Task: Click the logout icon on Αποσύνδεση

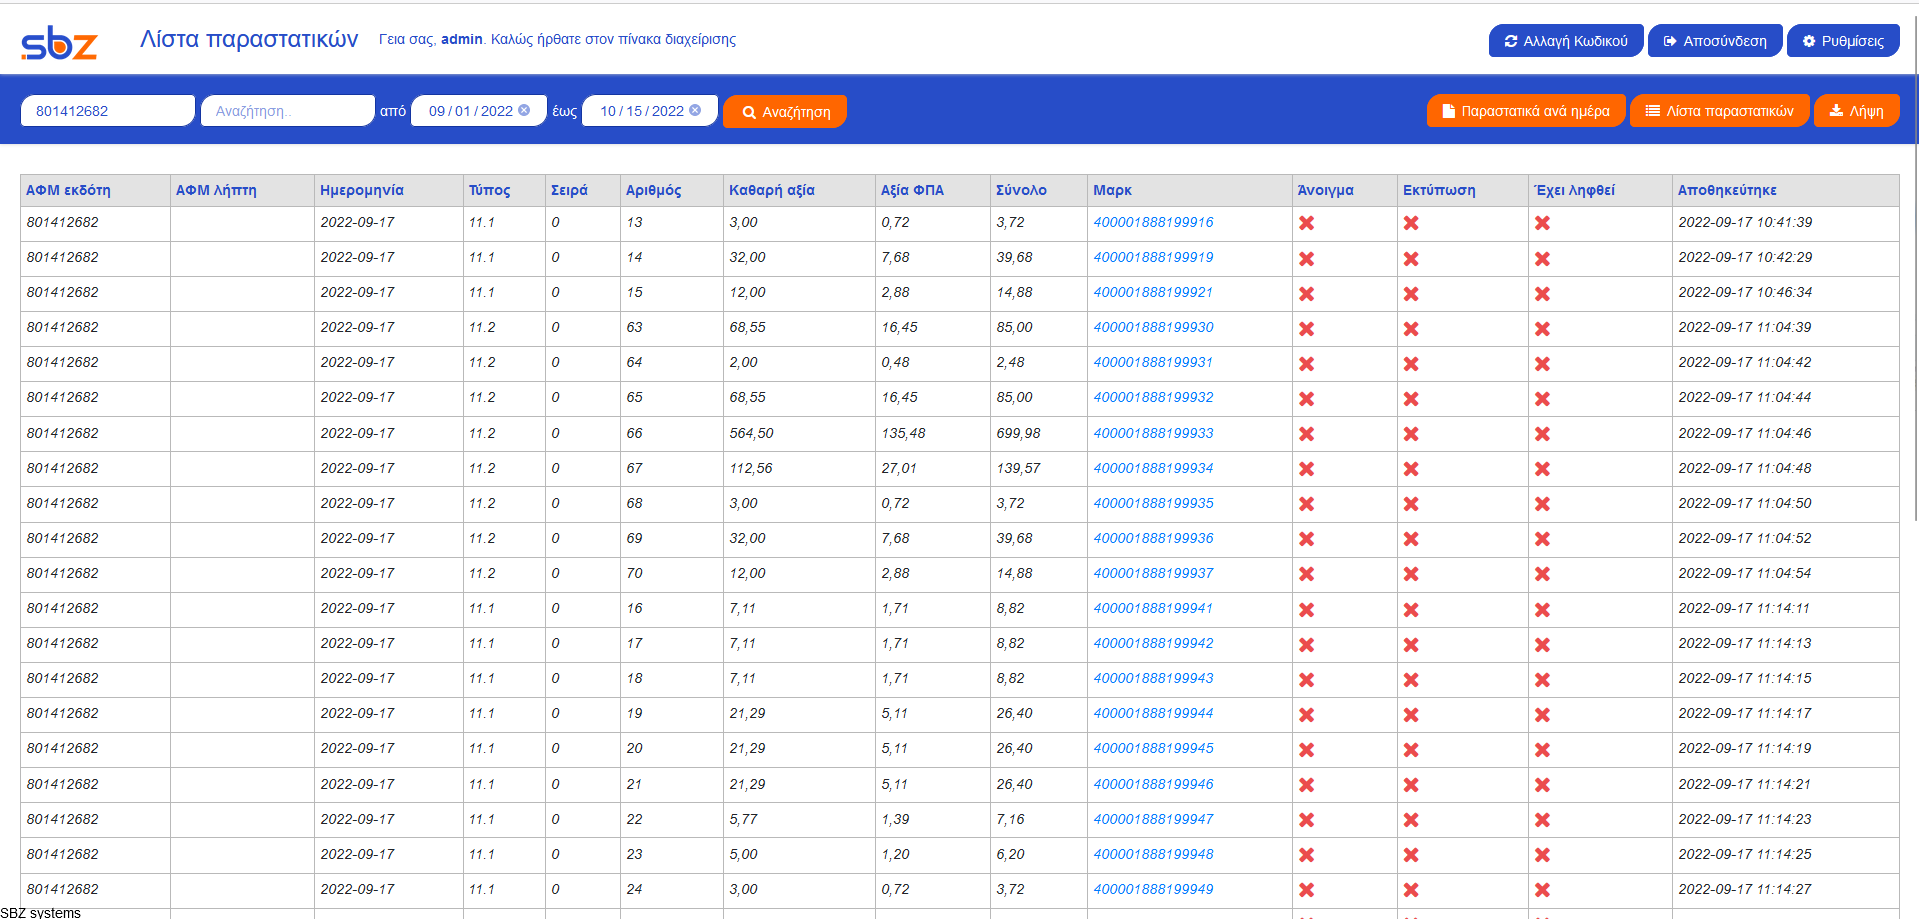Action: click(1669, 40)
